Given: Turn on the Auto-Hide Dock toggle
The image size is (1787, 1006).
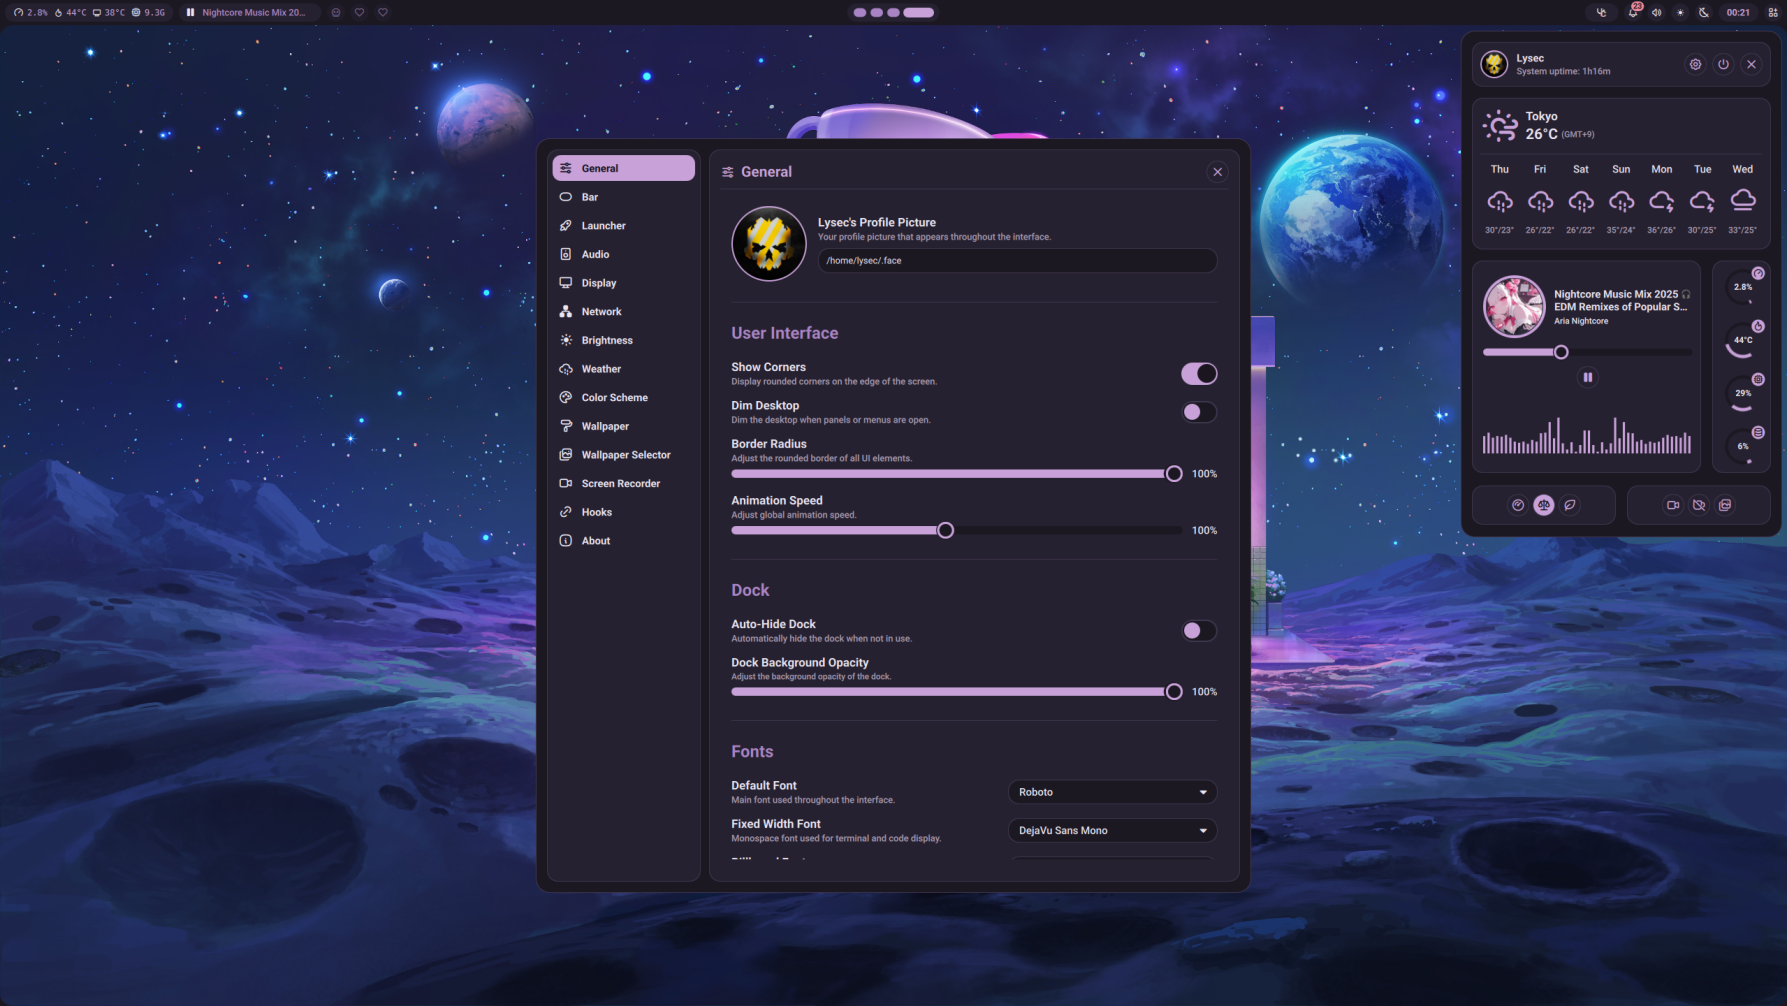Looking at the screenshot, I should 1198,631.
